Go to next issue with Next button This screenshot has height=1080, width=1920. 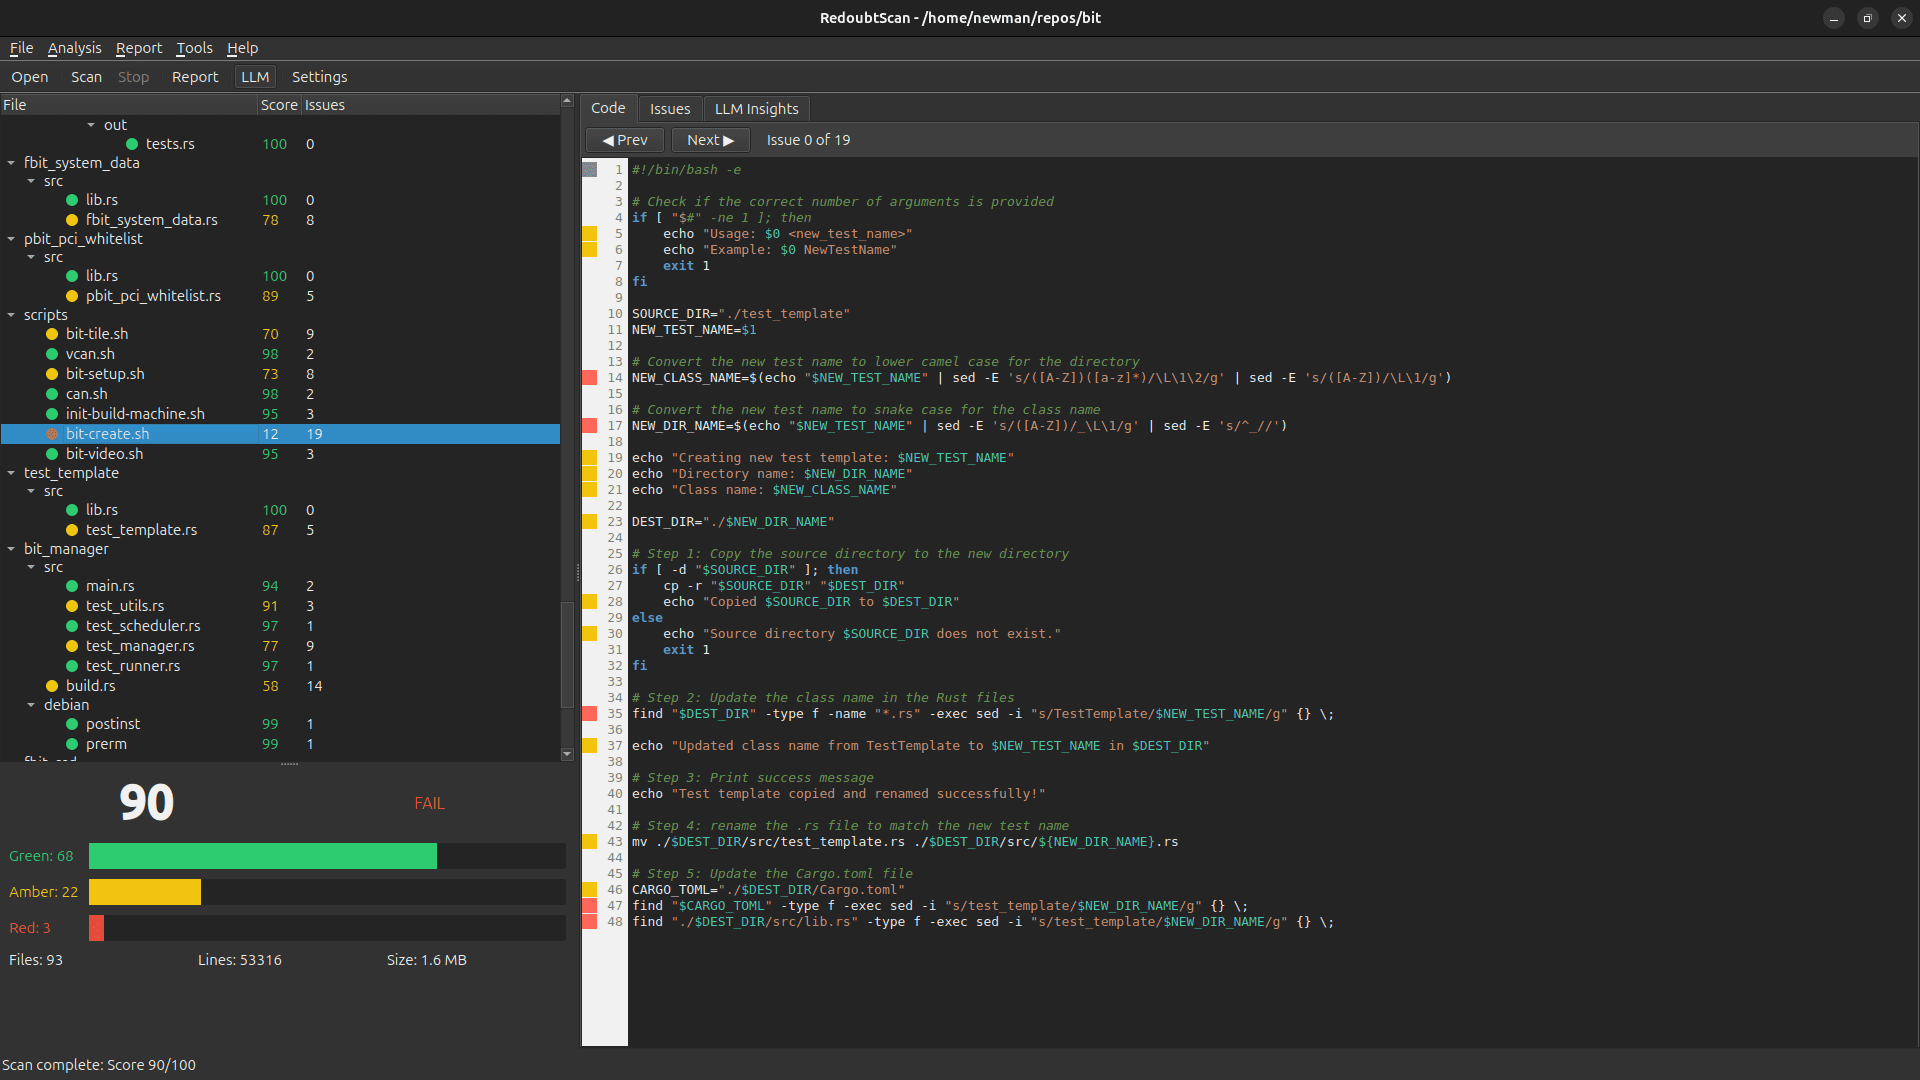click(710, 140)
